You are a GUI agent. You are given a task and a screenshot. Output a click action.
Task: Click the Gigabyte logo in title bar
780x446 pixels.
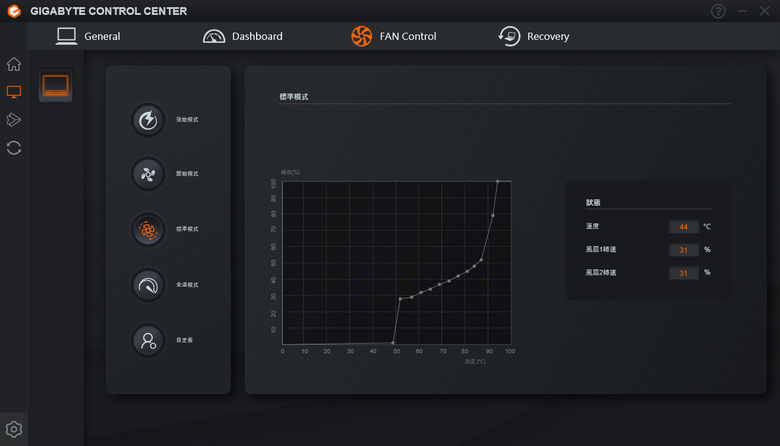coord(14,11)
